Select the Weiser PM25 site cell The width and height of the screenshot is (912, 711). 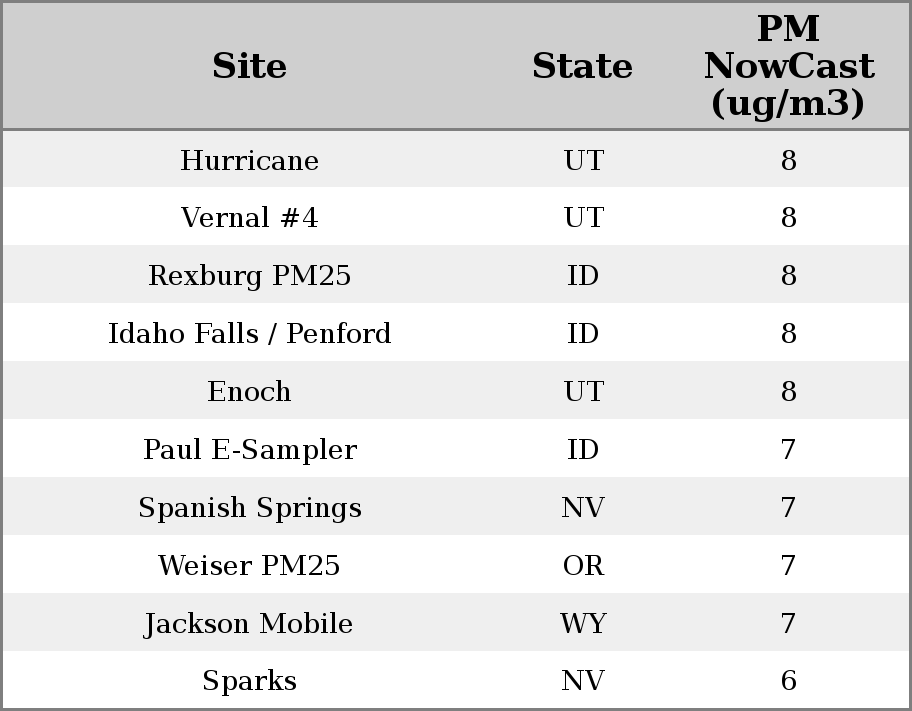[249, 566]
